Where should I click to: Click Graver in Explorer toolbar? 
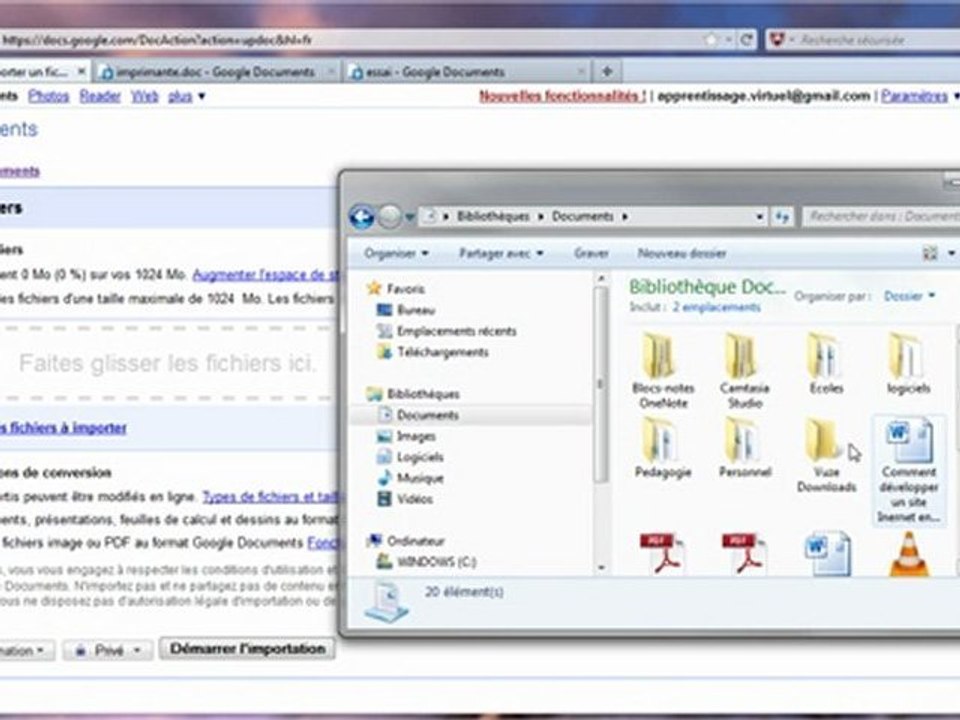[x=591, y=253]
